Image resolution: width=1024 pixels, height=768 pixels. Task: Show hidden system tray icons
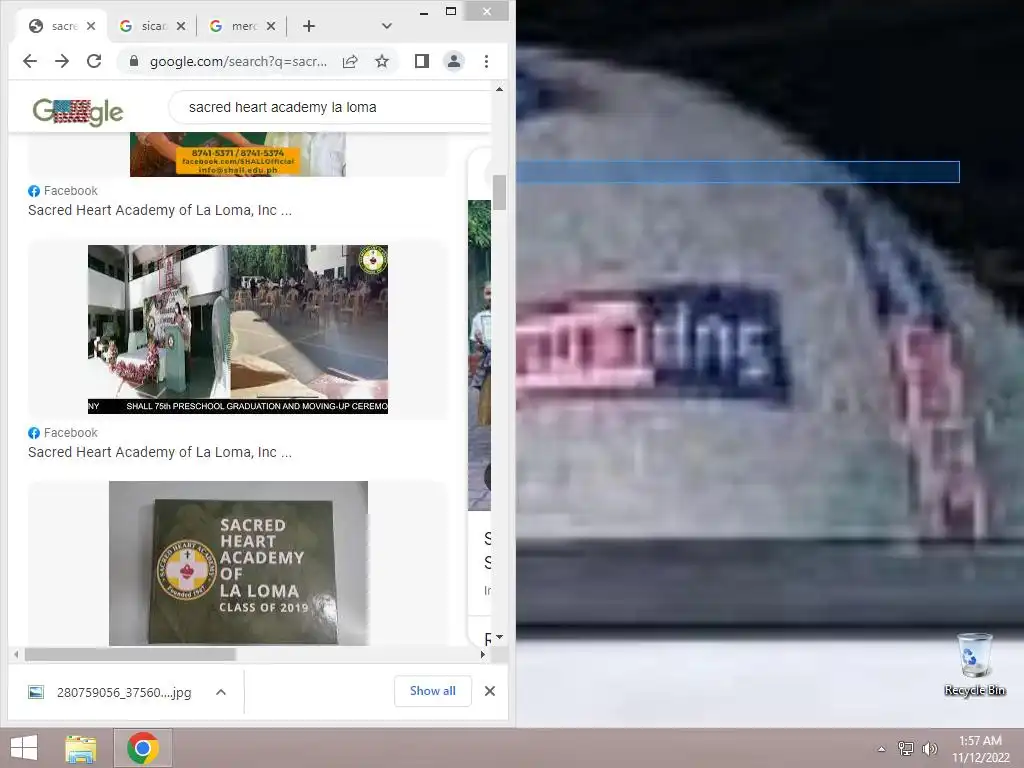(x=882, y=749)
